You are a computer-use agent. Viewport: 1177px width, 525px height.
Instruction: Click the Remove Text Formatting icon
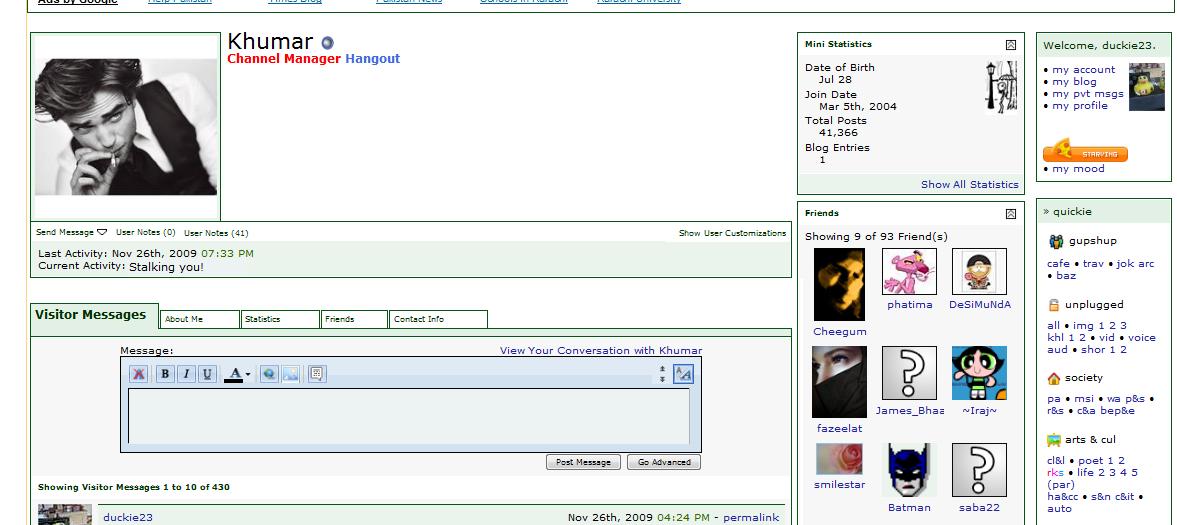click(x=139, y=374)
